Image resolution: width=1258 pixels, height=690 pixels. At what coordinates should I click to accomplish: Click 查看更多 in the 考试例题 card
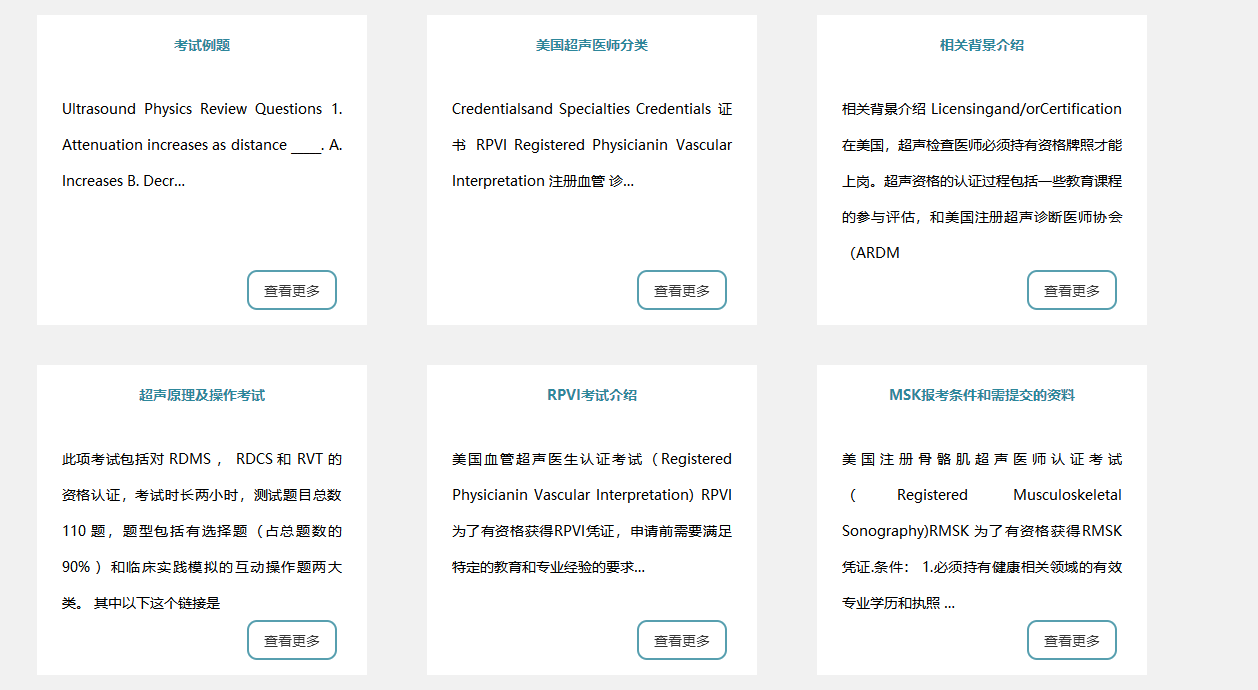(292, 291)
